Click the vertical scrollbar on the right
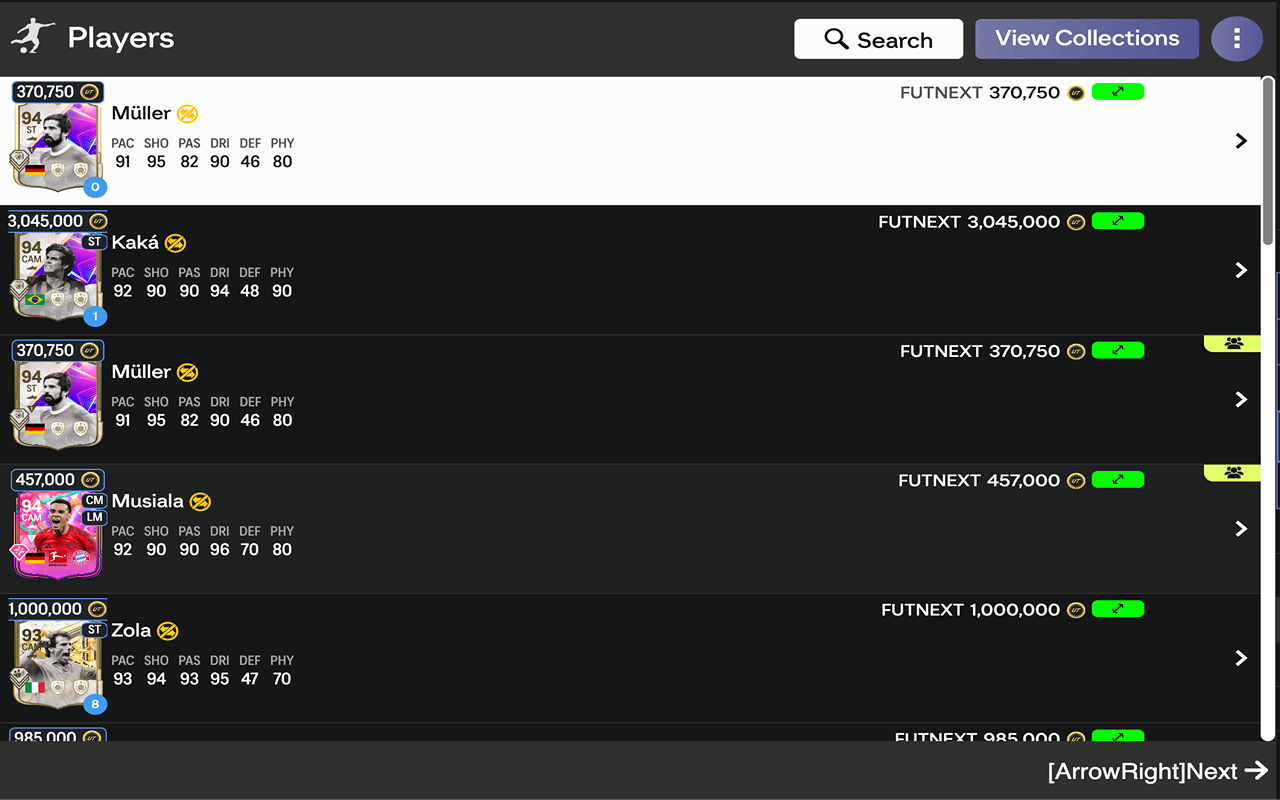This screenshot has width=1280, height=800. tap(1269, 160)
